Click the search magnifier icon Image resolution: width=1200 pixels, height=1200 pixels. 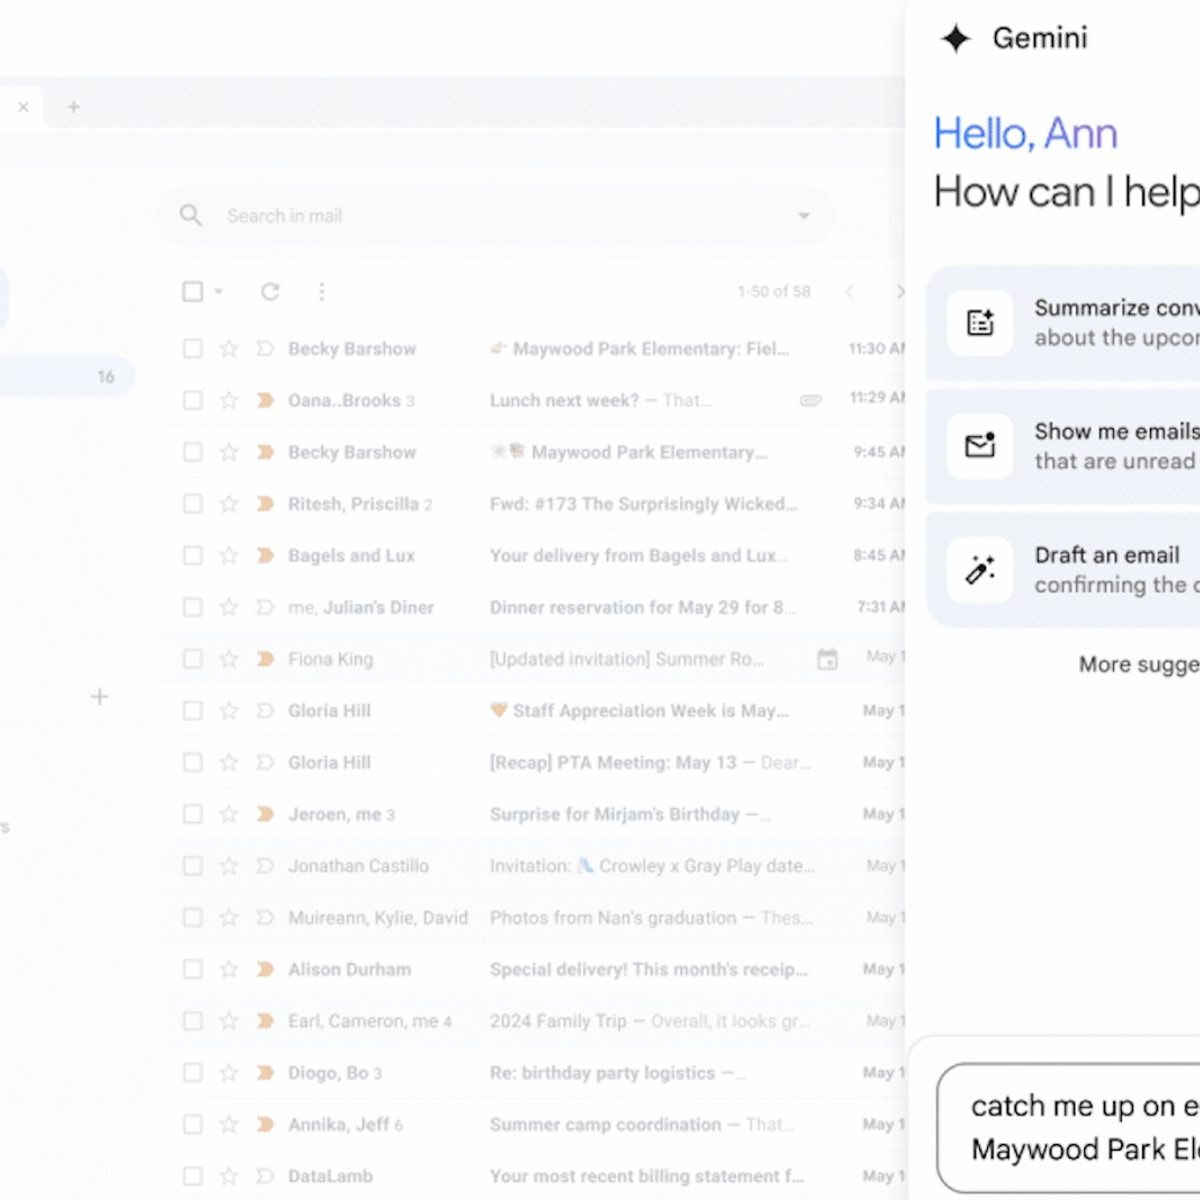tap(190, 216)
